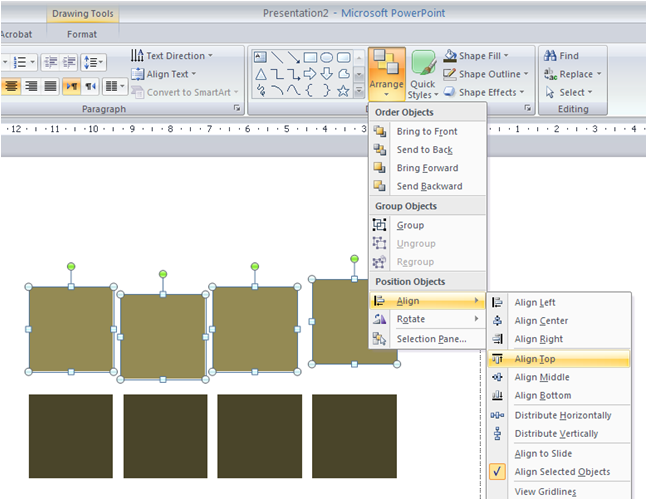
Task: Click Distribute Vertically
Action: click(559, 434)
